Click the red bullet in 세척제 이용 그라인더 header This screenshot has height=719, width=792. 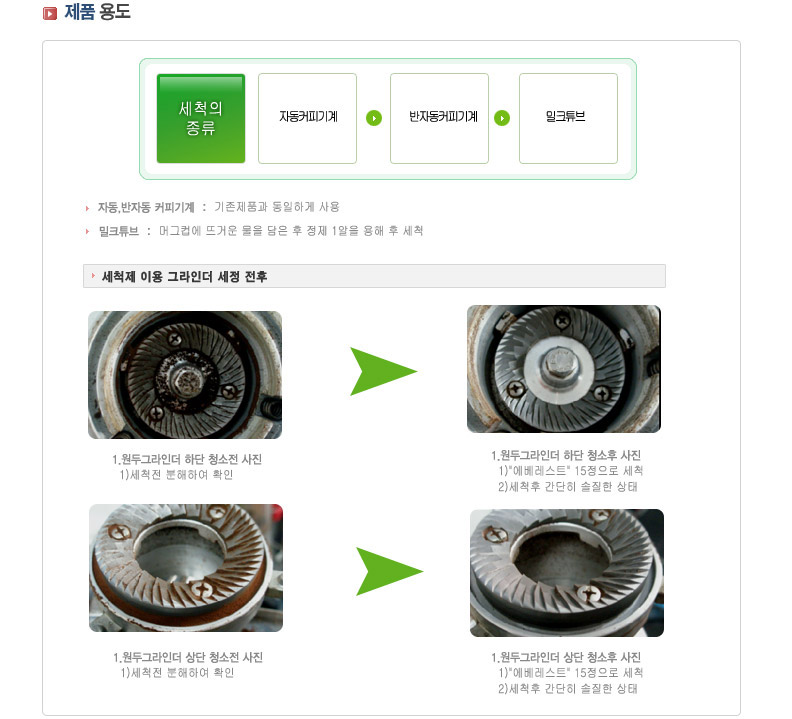(x=93, y=276)
